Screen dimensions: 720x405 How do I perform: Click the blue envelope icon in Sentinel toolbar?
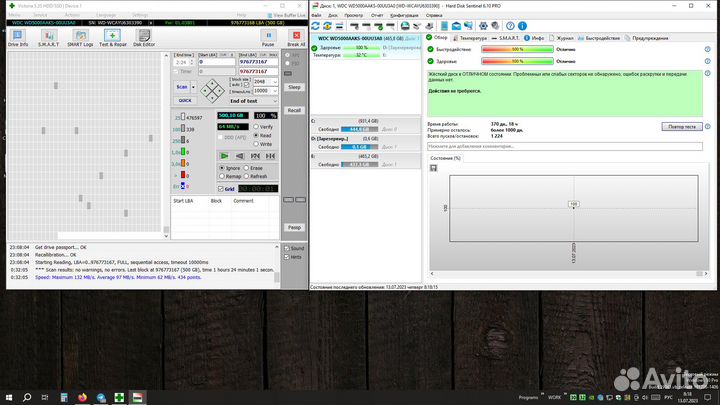[456, 26]
